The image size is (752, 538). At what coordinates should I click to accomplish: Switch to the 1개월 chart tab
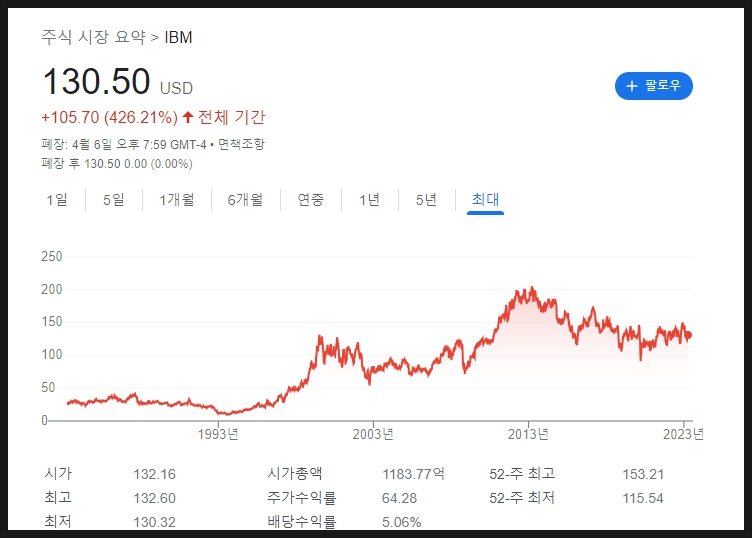click(x=176, y=199)
